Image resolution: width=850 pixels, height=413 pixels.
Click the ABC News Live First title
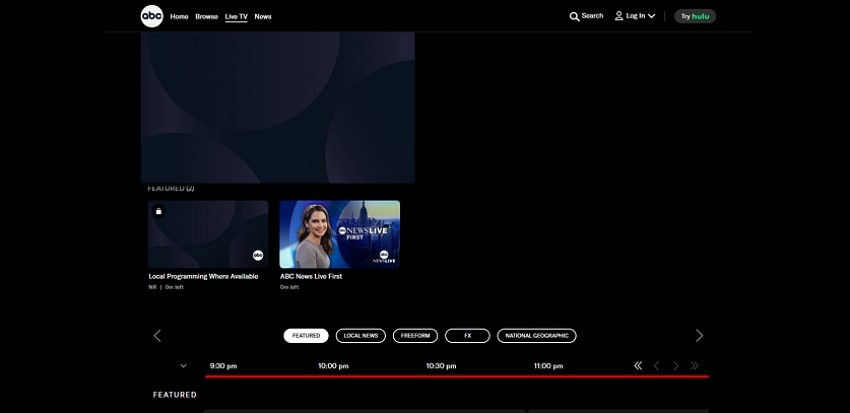coord(311,276)
